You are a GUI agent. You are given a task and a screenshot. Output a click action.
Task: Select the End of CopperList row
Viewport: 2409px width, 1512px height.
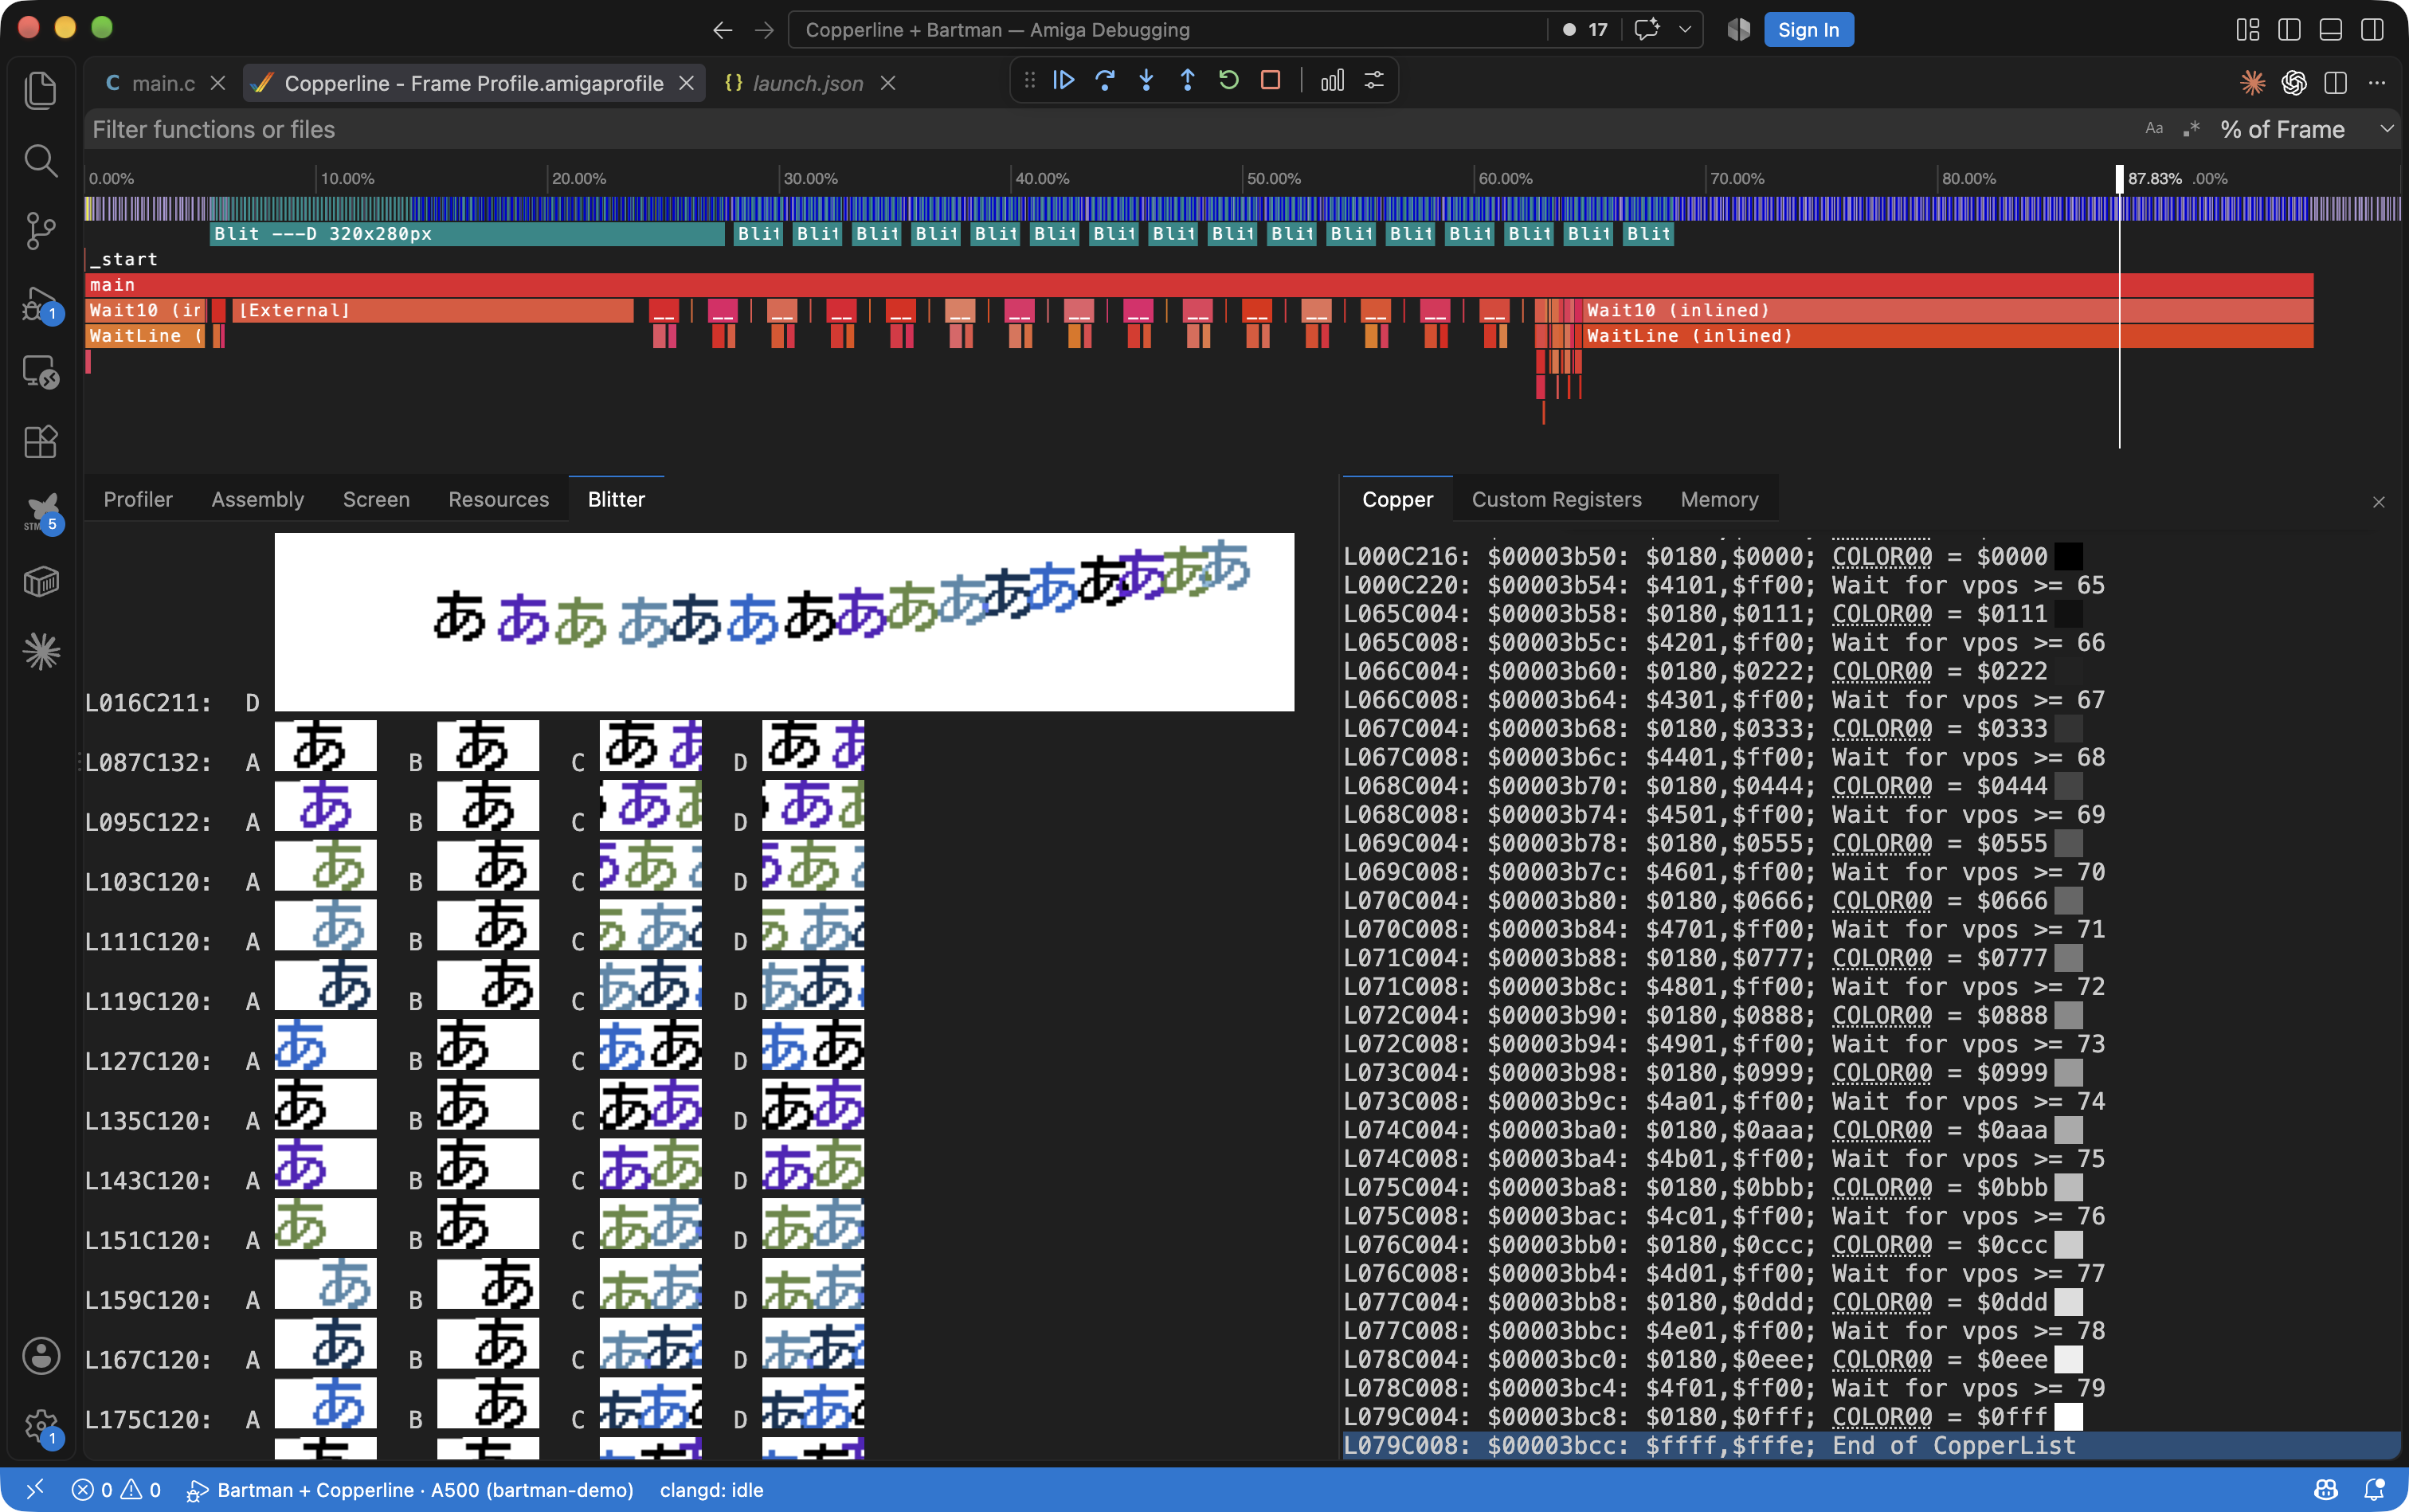click(x=1870, y=1446)
